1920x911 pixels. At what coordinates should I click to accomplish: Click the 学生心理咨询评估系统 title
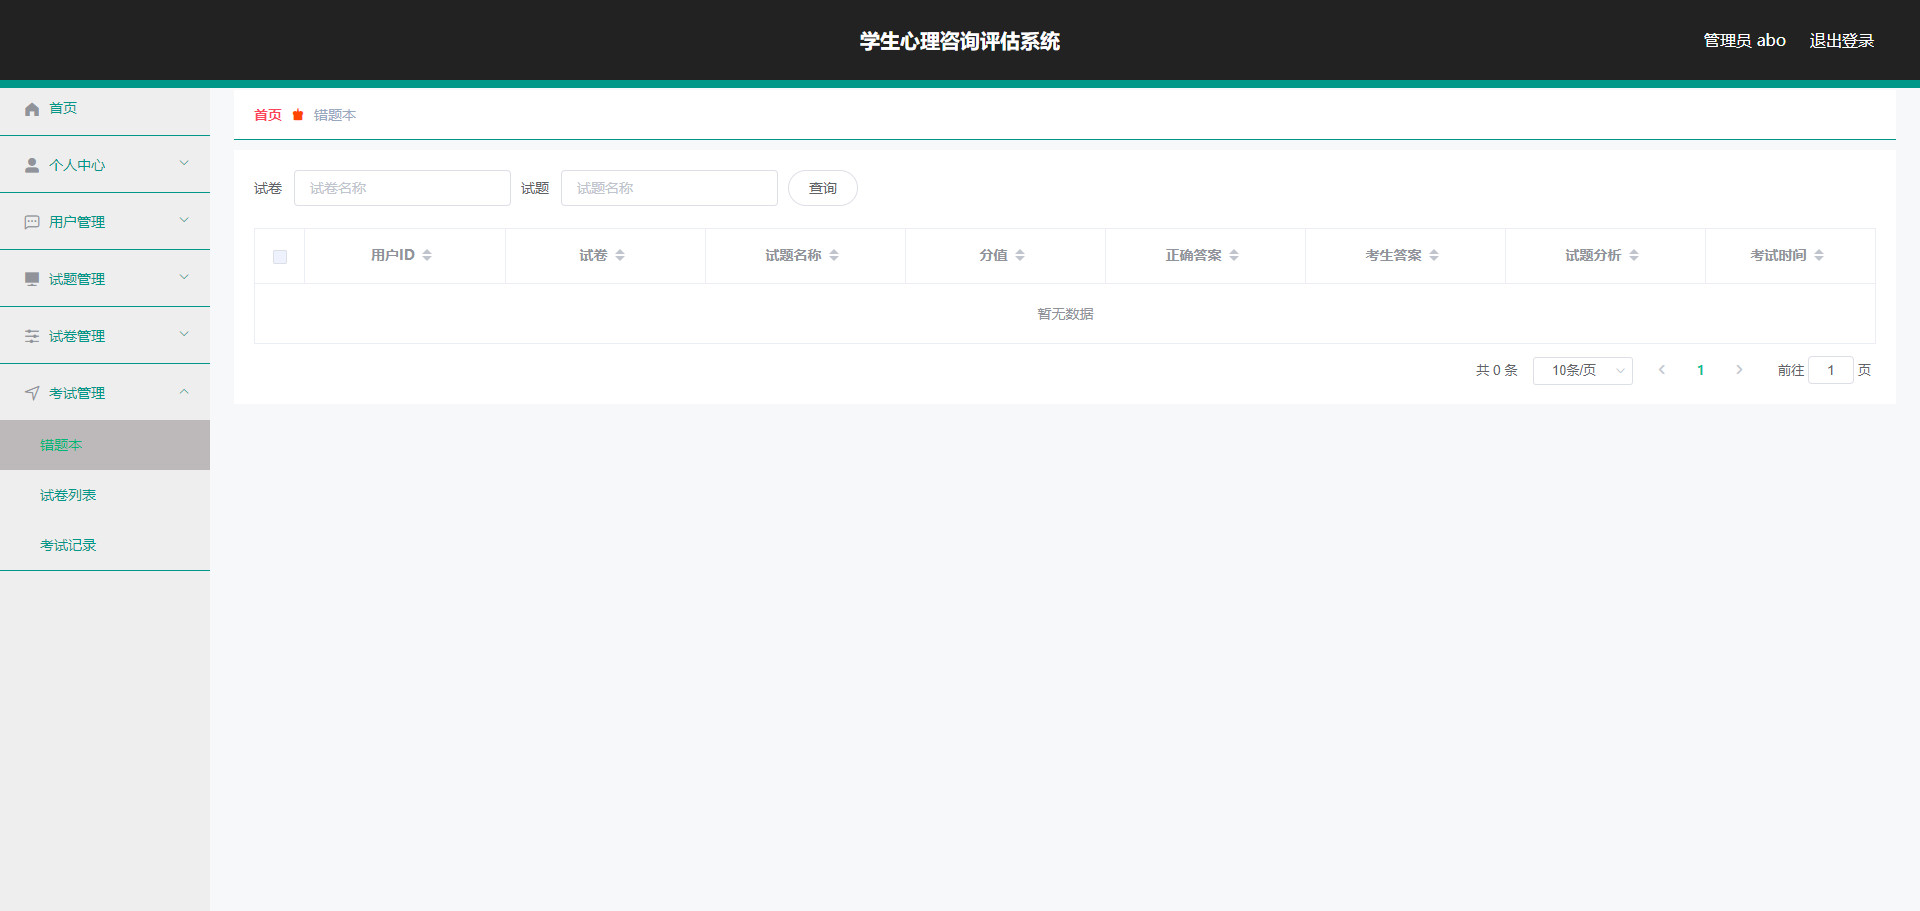[960, 41]
